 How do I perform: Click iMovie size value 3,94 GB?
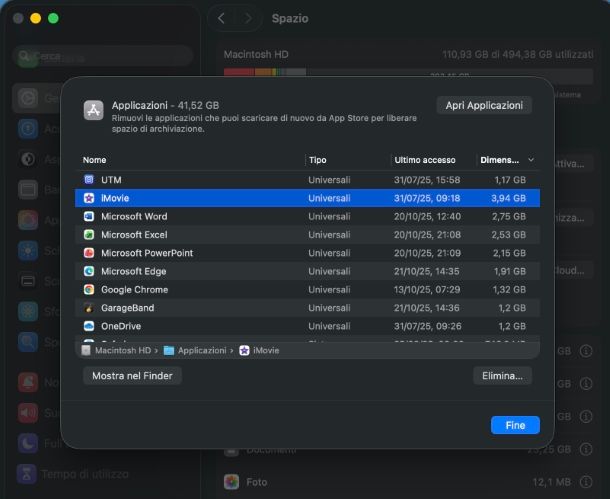click(x=508, y=198)
